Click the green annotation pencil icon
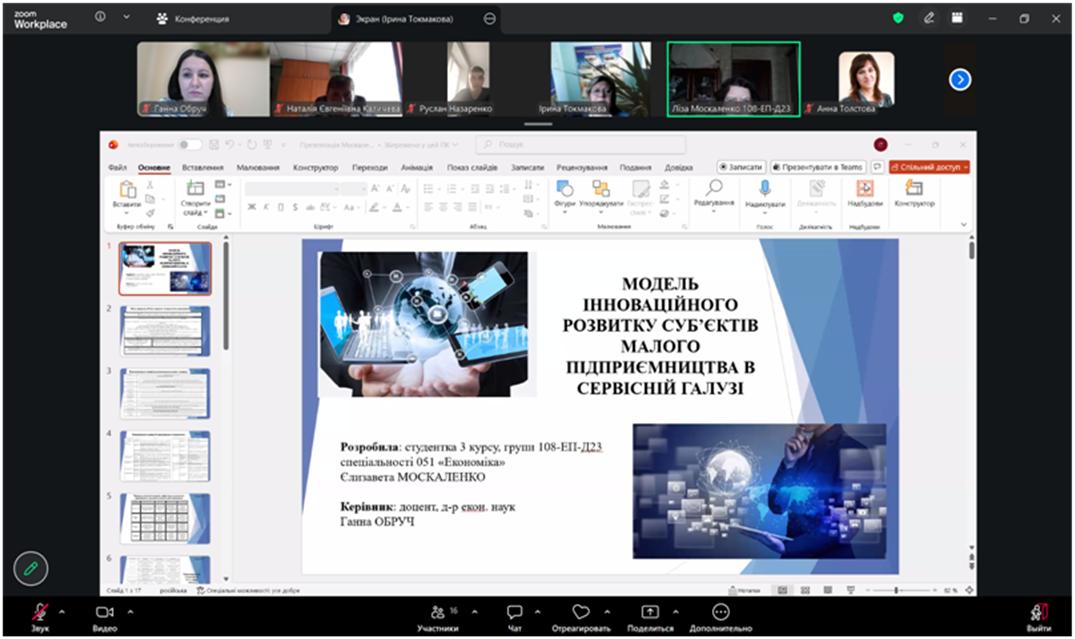This screenshot has height=639, width=1075. [x=31, y=568]
